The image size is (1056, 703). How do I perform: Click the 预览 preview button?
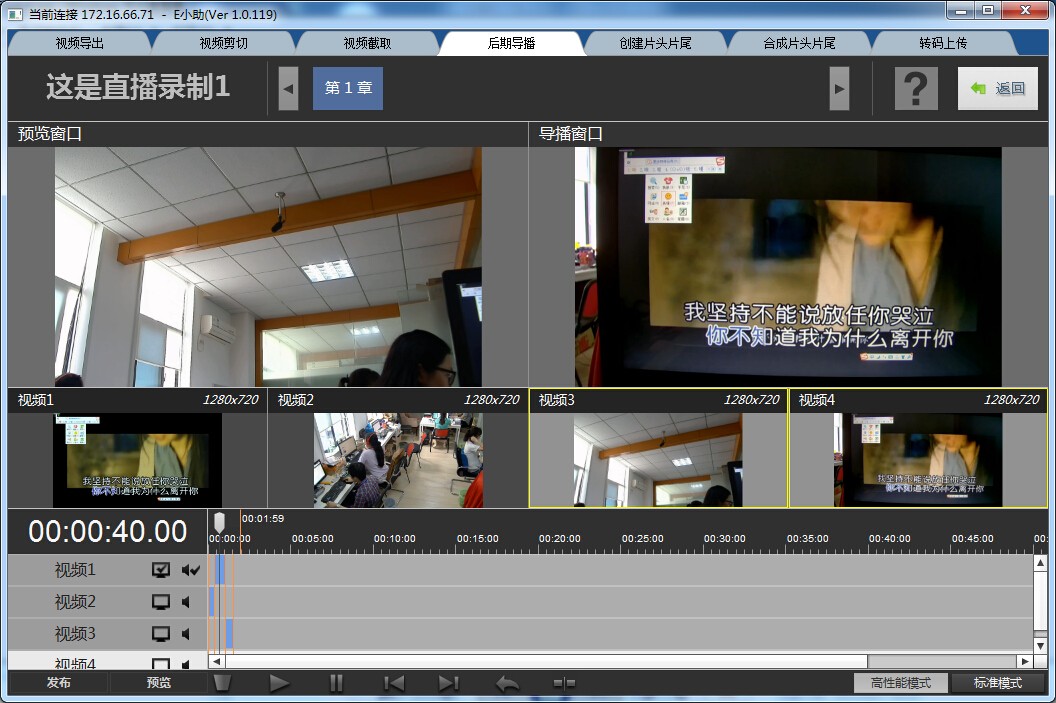click(x=159, y=683)
